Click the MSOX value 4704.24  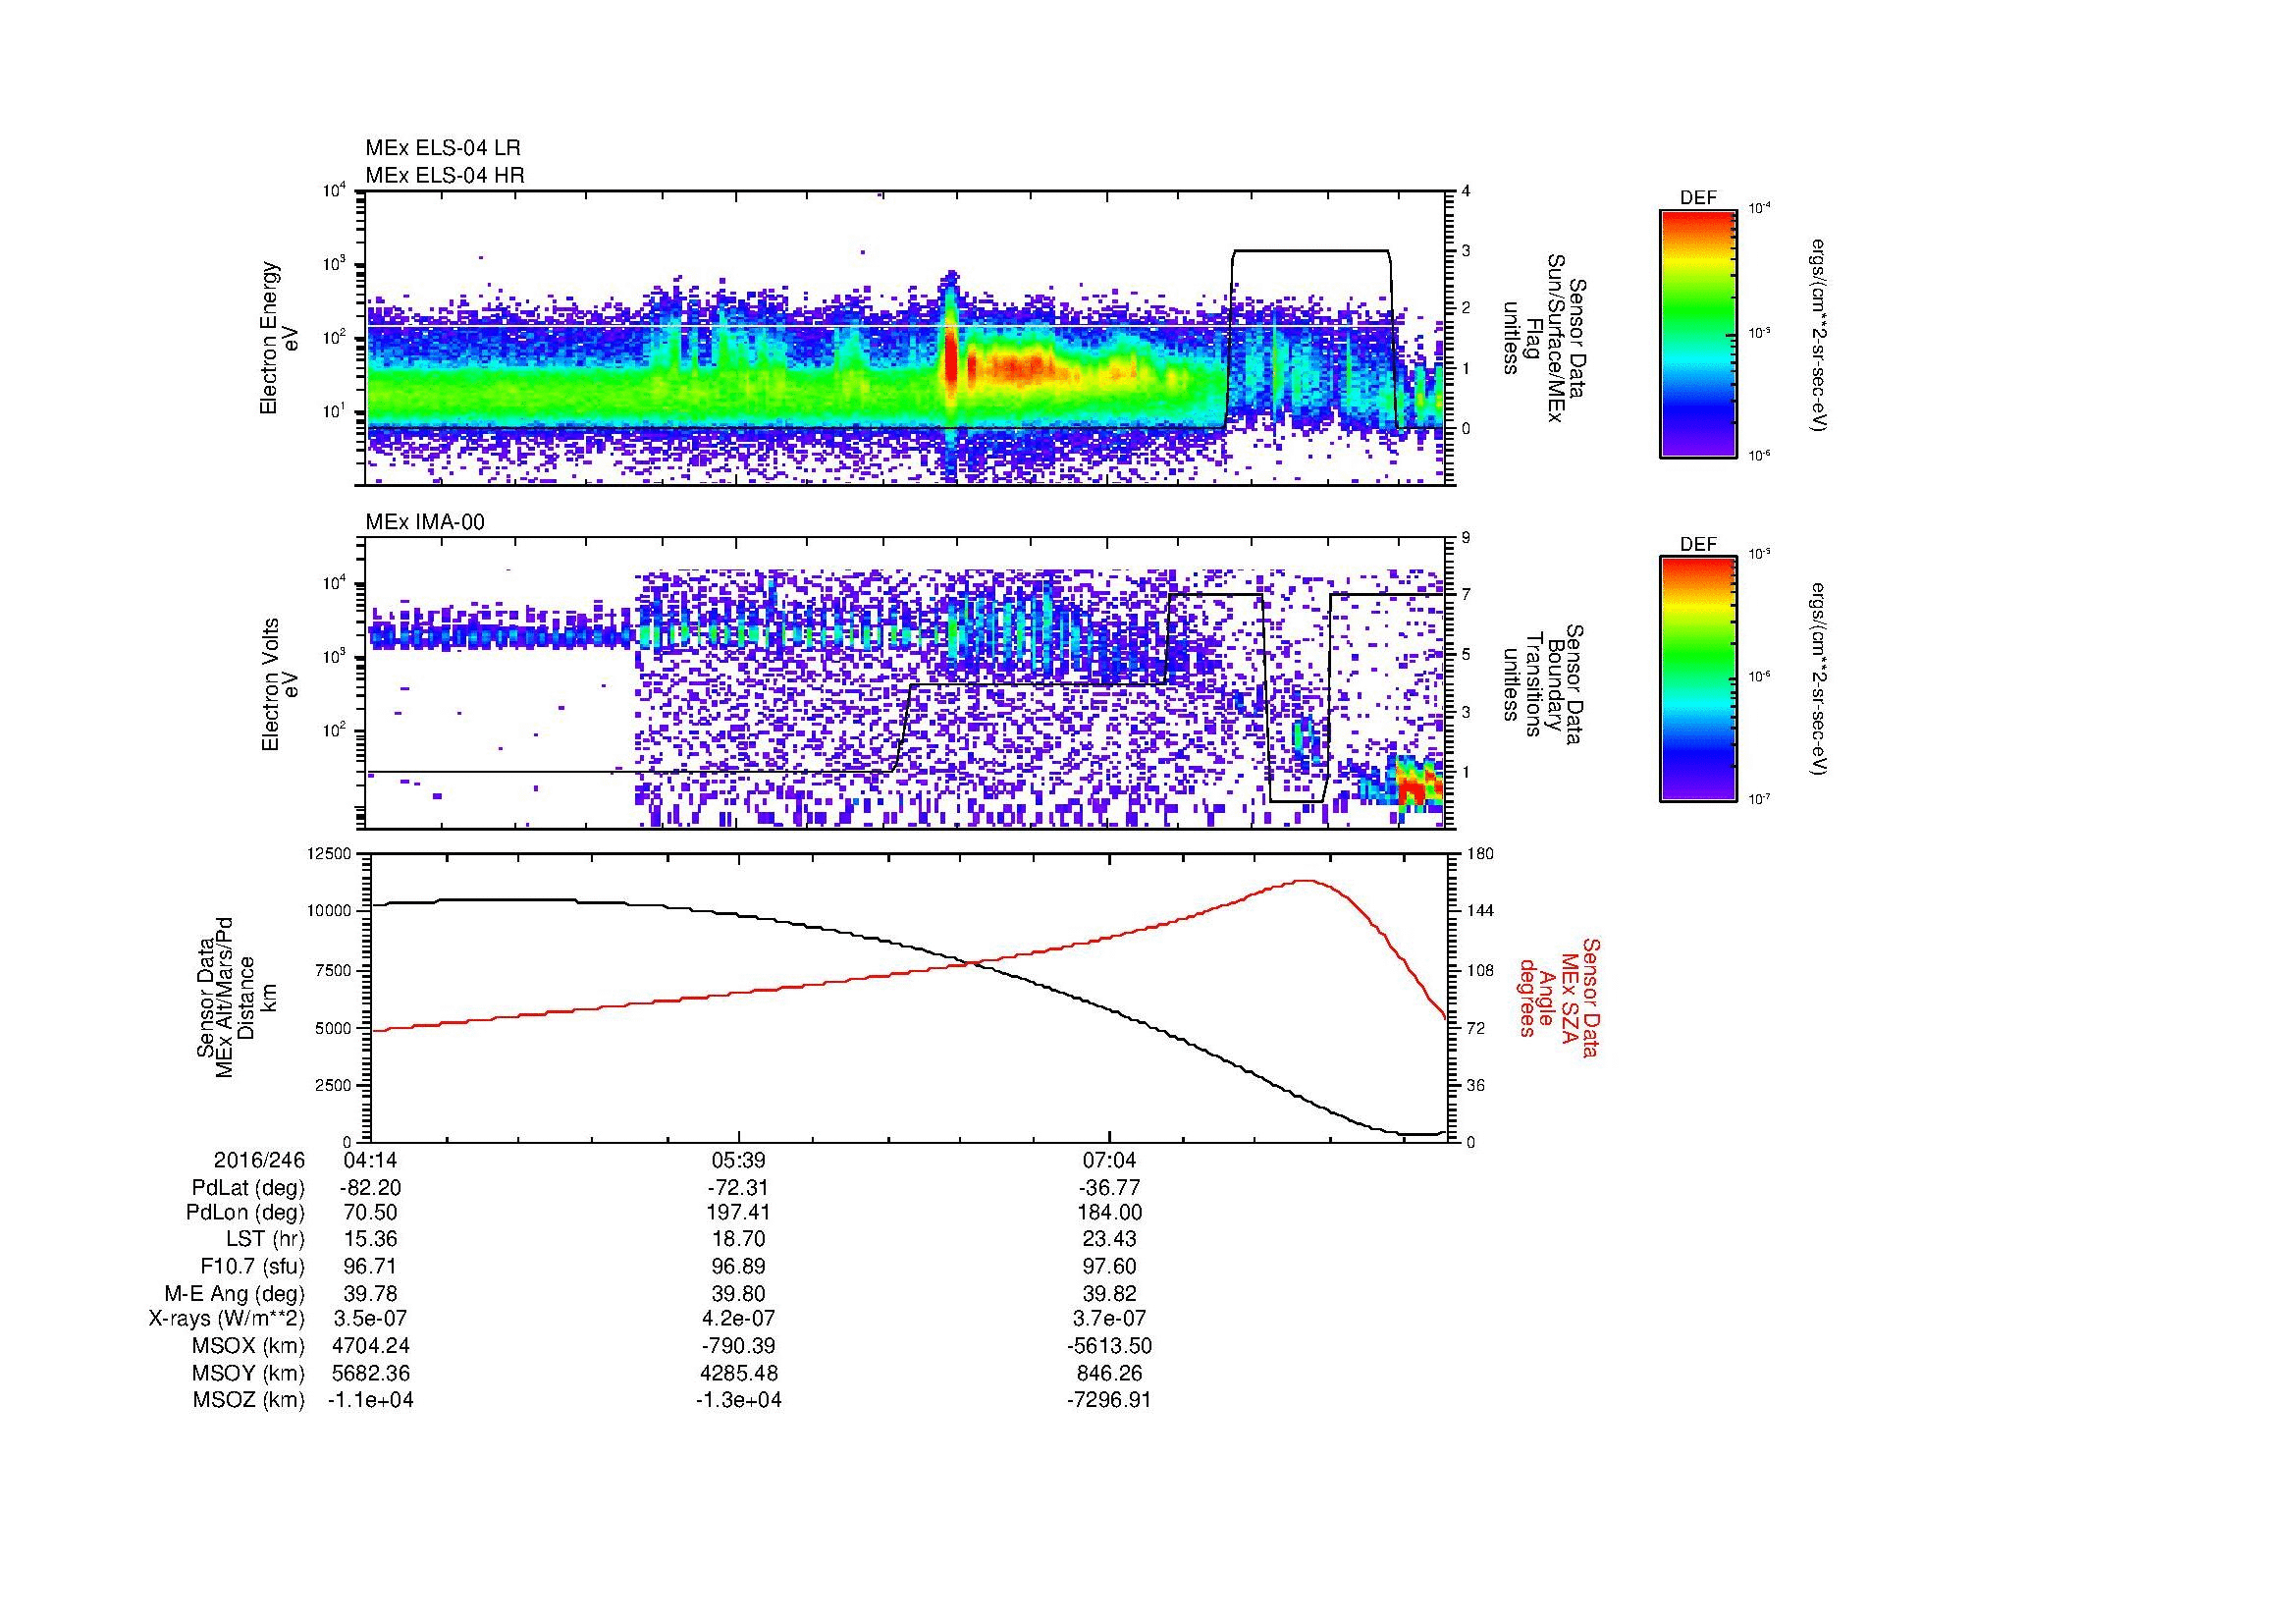click(370, 1347)
